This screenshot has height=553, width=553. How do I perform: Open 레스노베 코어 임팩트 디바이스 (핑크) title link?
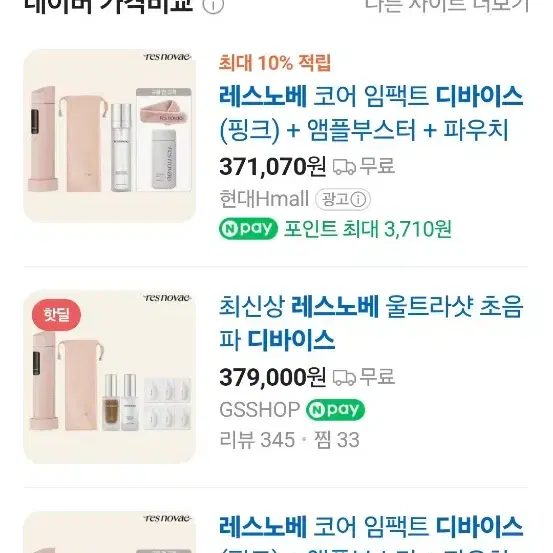(x=371, y=113)
